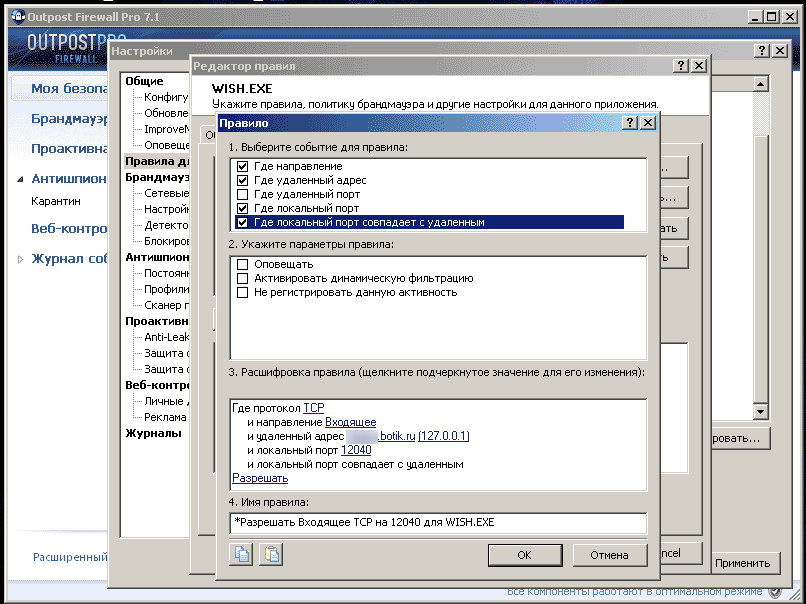Screen dimensions: 806x604
Task: Toggle 'Где локальный порт совпадает с удаленным'
Action: pos(243,223)
